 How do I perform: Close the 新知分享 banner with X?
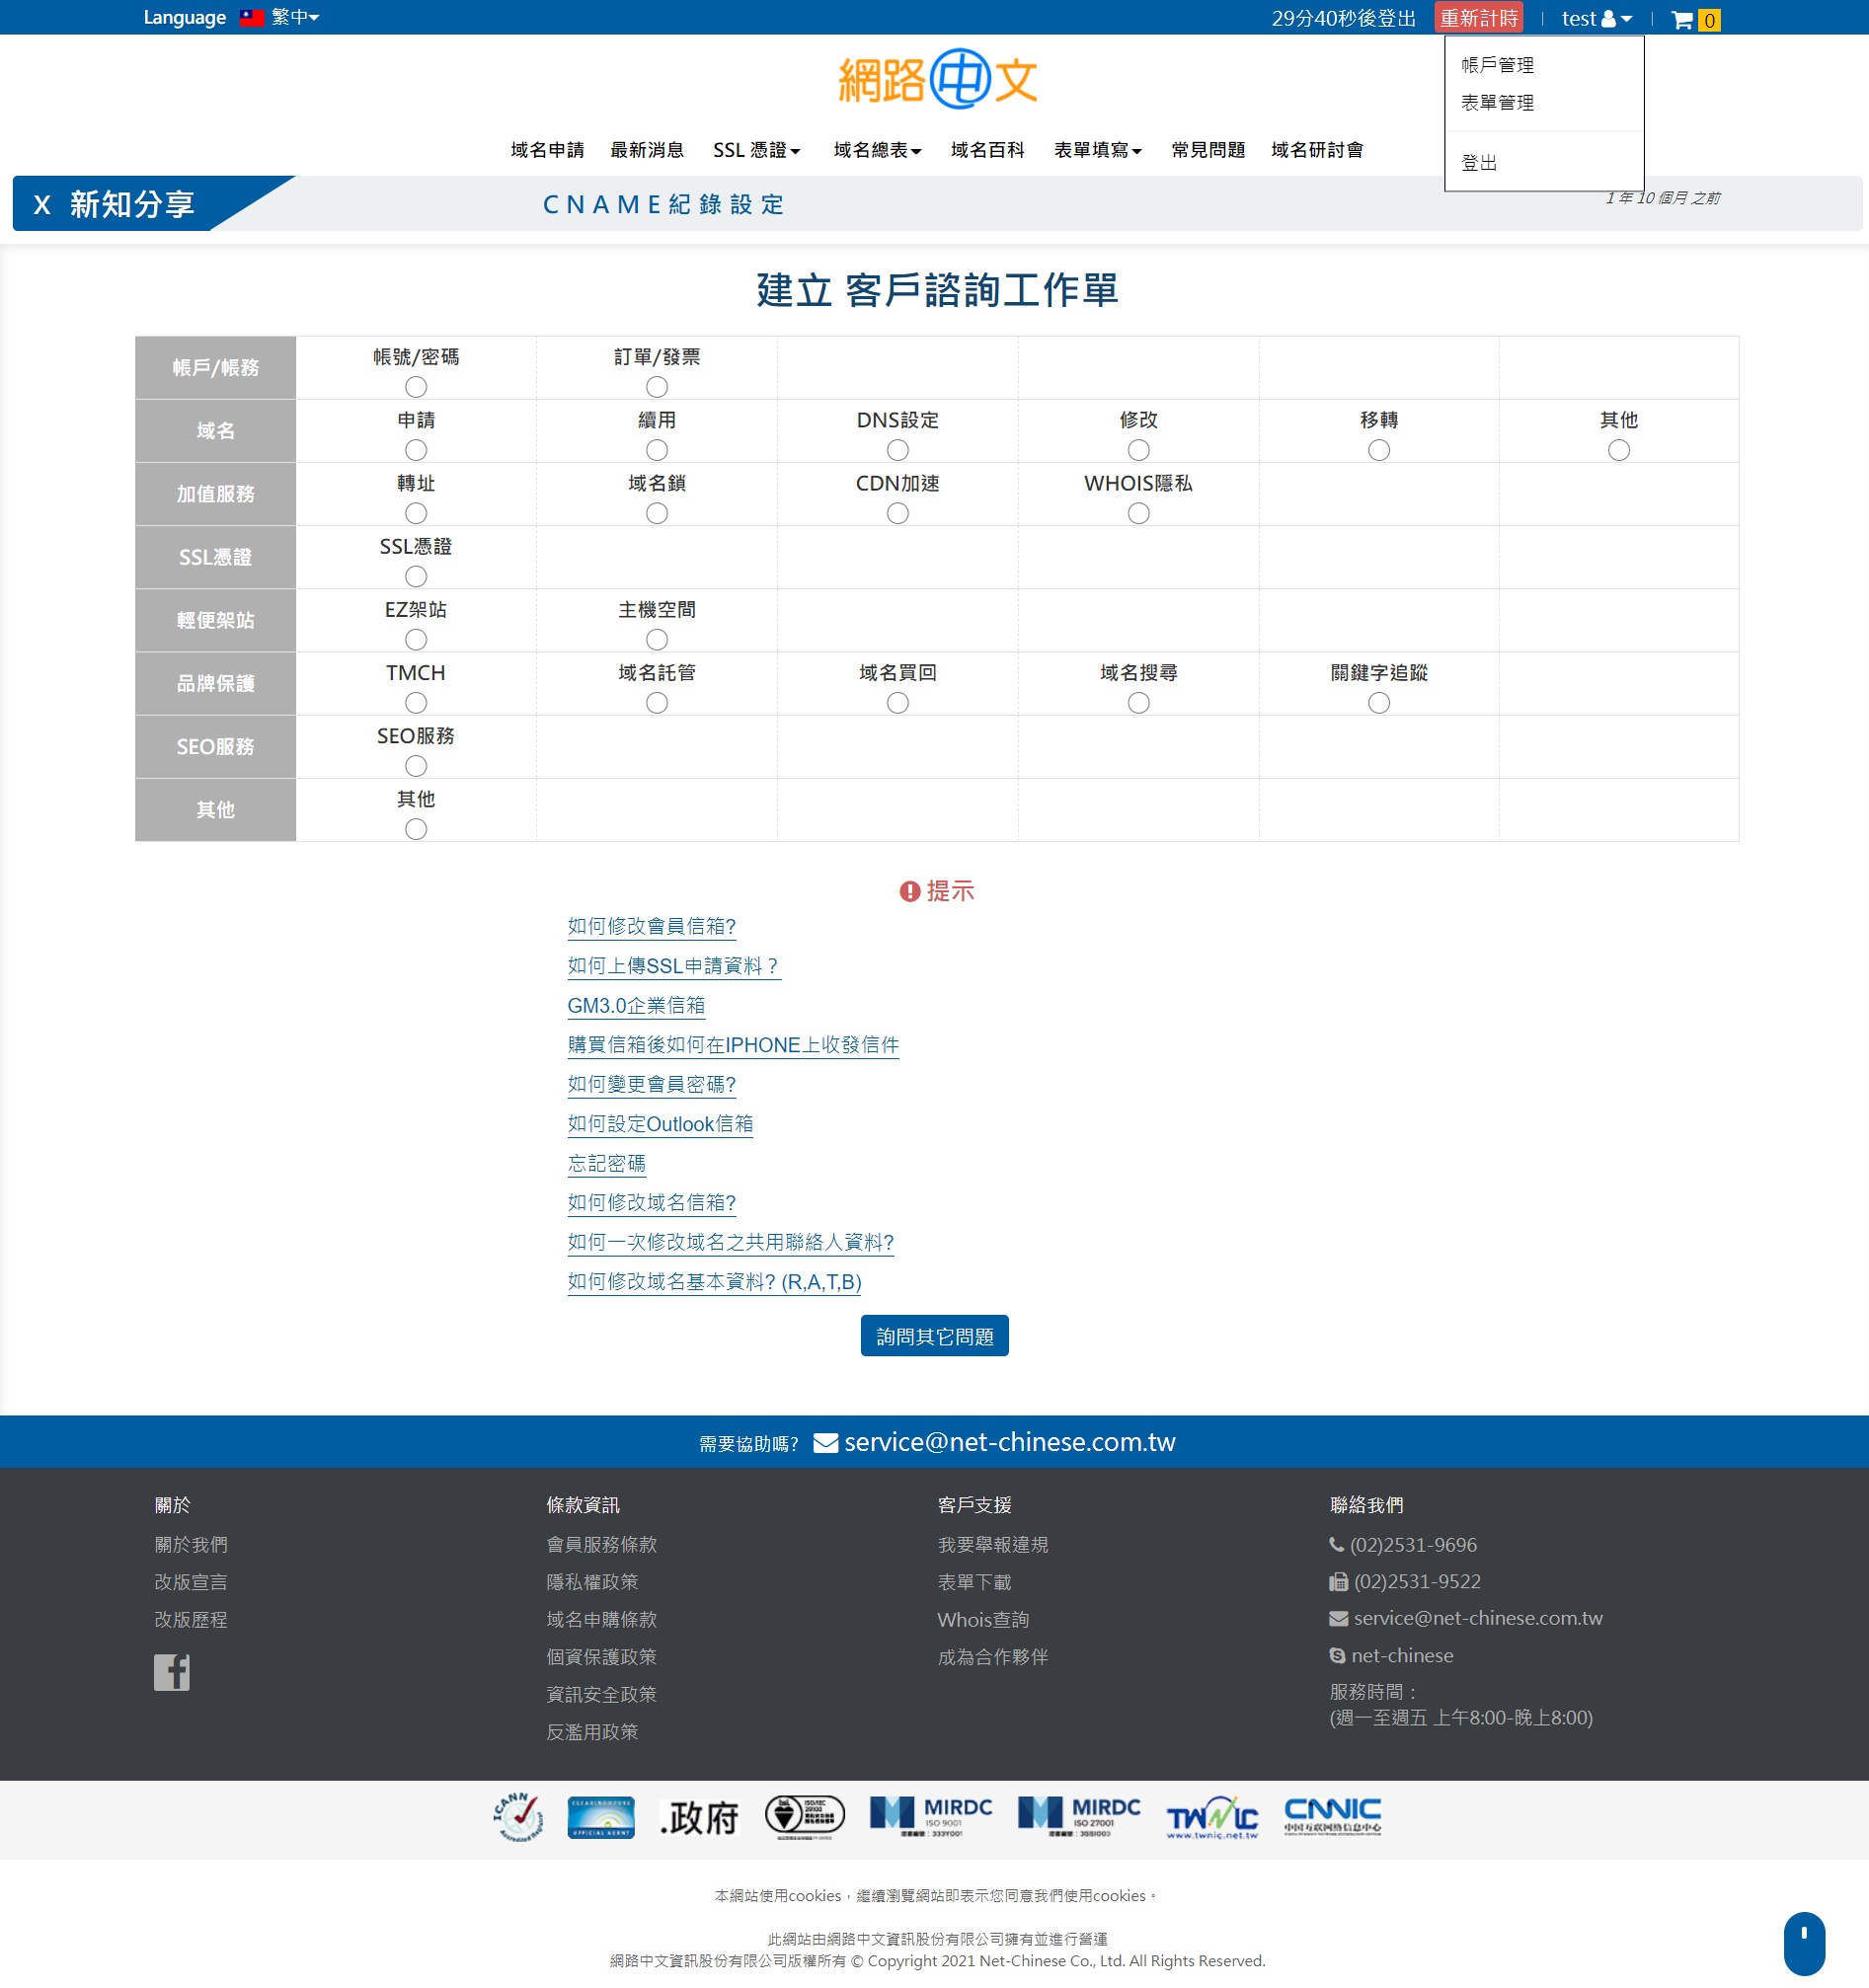click(x=41, y=205)
